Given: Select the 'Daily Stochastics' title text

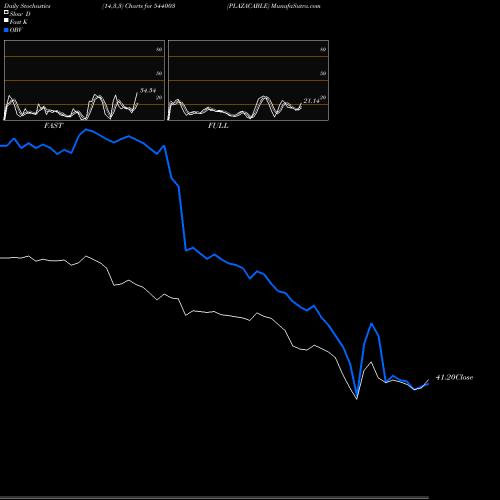Looking at the screenshot, I should point(27,6).
